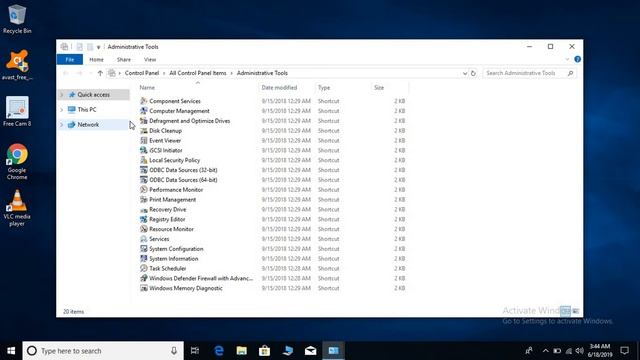Select the Component Services shortcut icon
640x360 pixels.
[144, 101]
